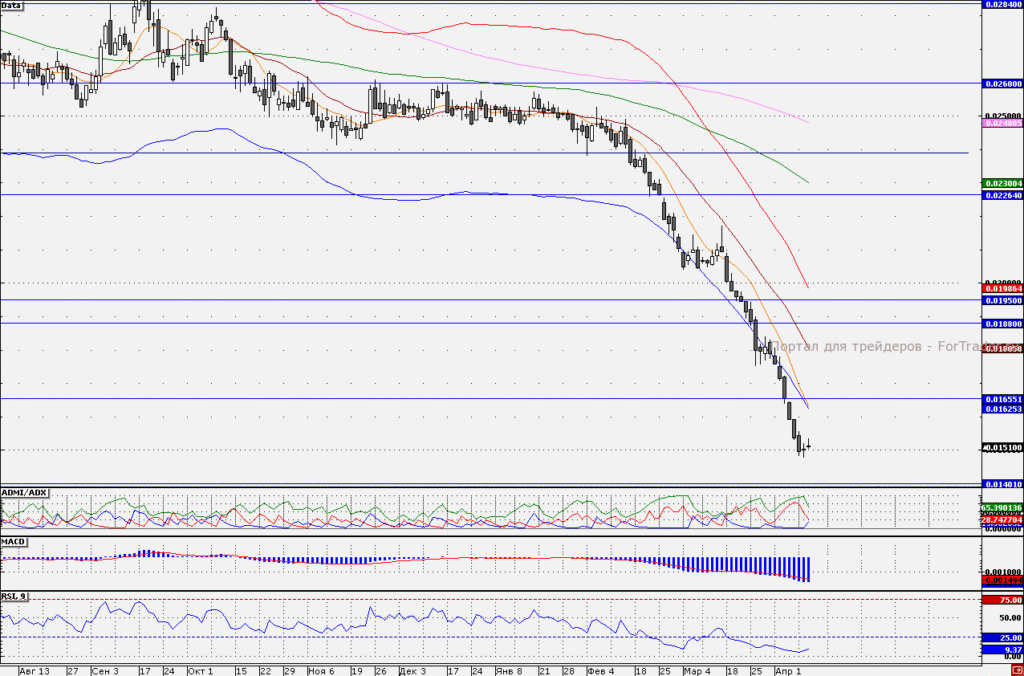This screenshot has height=676, width=1024.
Task: Click the 0.016253 price level label
Action: click(1003, 409)
